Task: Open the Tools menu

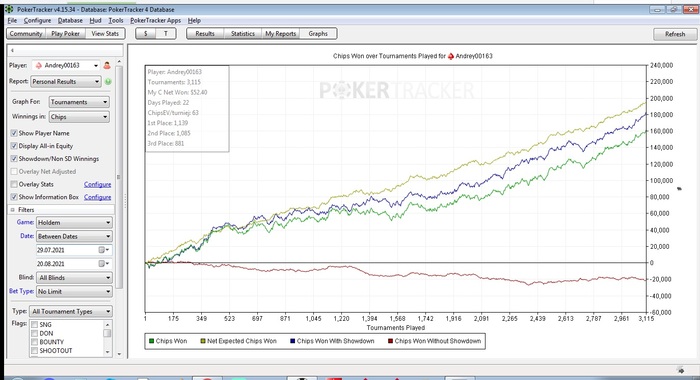Action: click(x=116, y=21)
